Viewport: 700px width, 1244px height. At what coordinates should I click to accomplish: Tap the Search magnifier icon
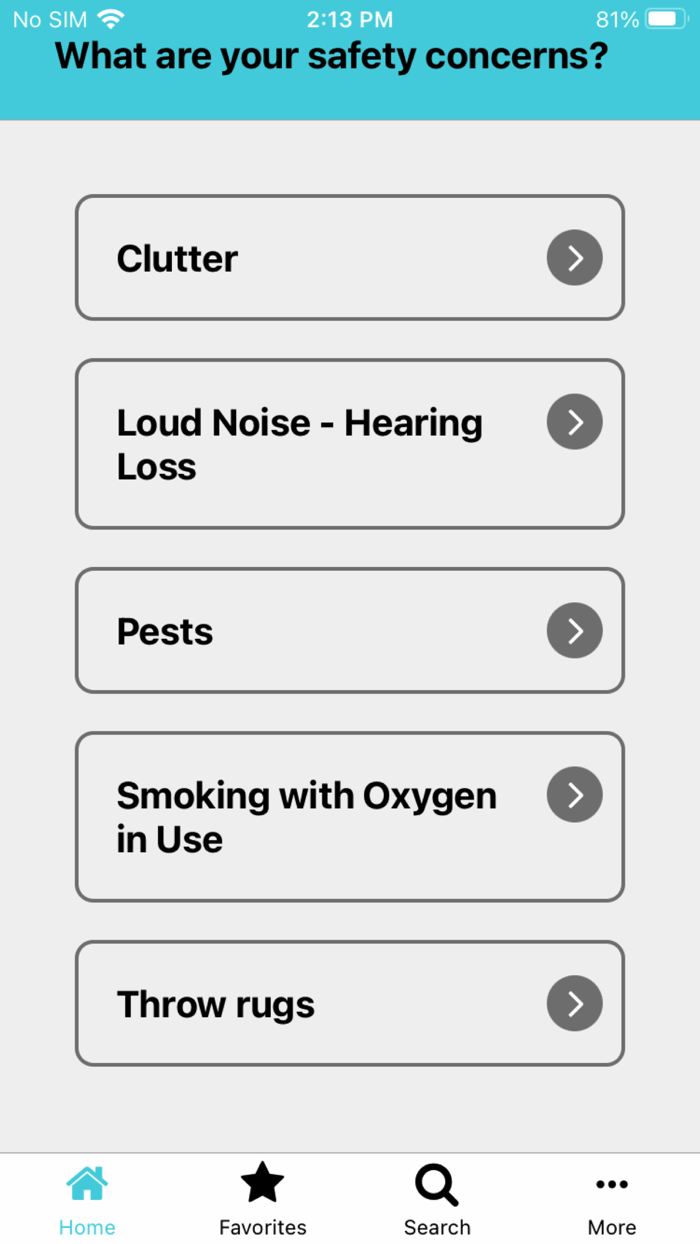(x=436, y=1183)
